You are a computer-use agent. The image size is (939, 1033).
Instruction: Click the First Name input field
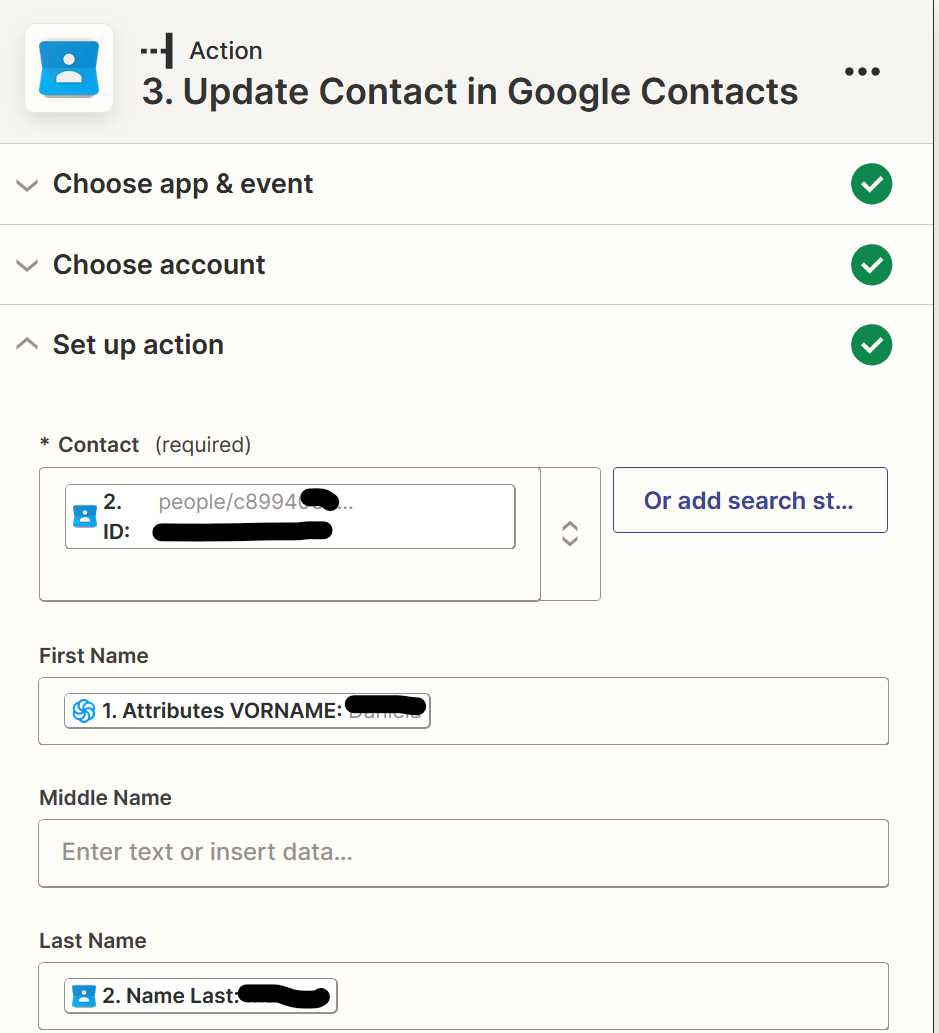tap(463, 711)
